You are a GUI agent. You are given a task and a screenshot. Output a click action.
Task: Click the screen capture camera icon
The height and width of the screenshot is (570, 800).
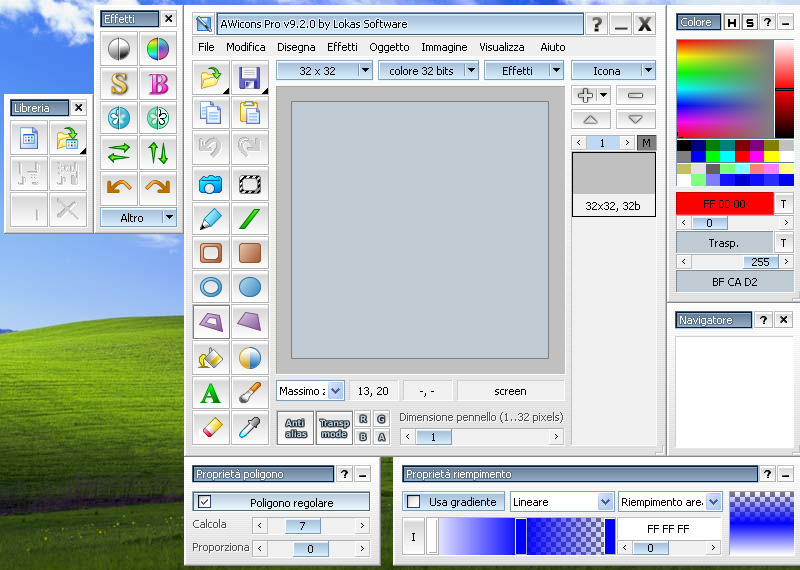(x=210, y=184)
